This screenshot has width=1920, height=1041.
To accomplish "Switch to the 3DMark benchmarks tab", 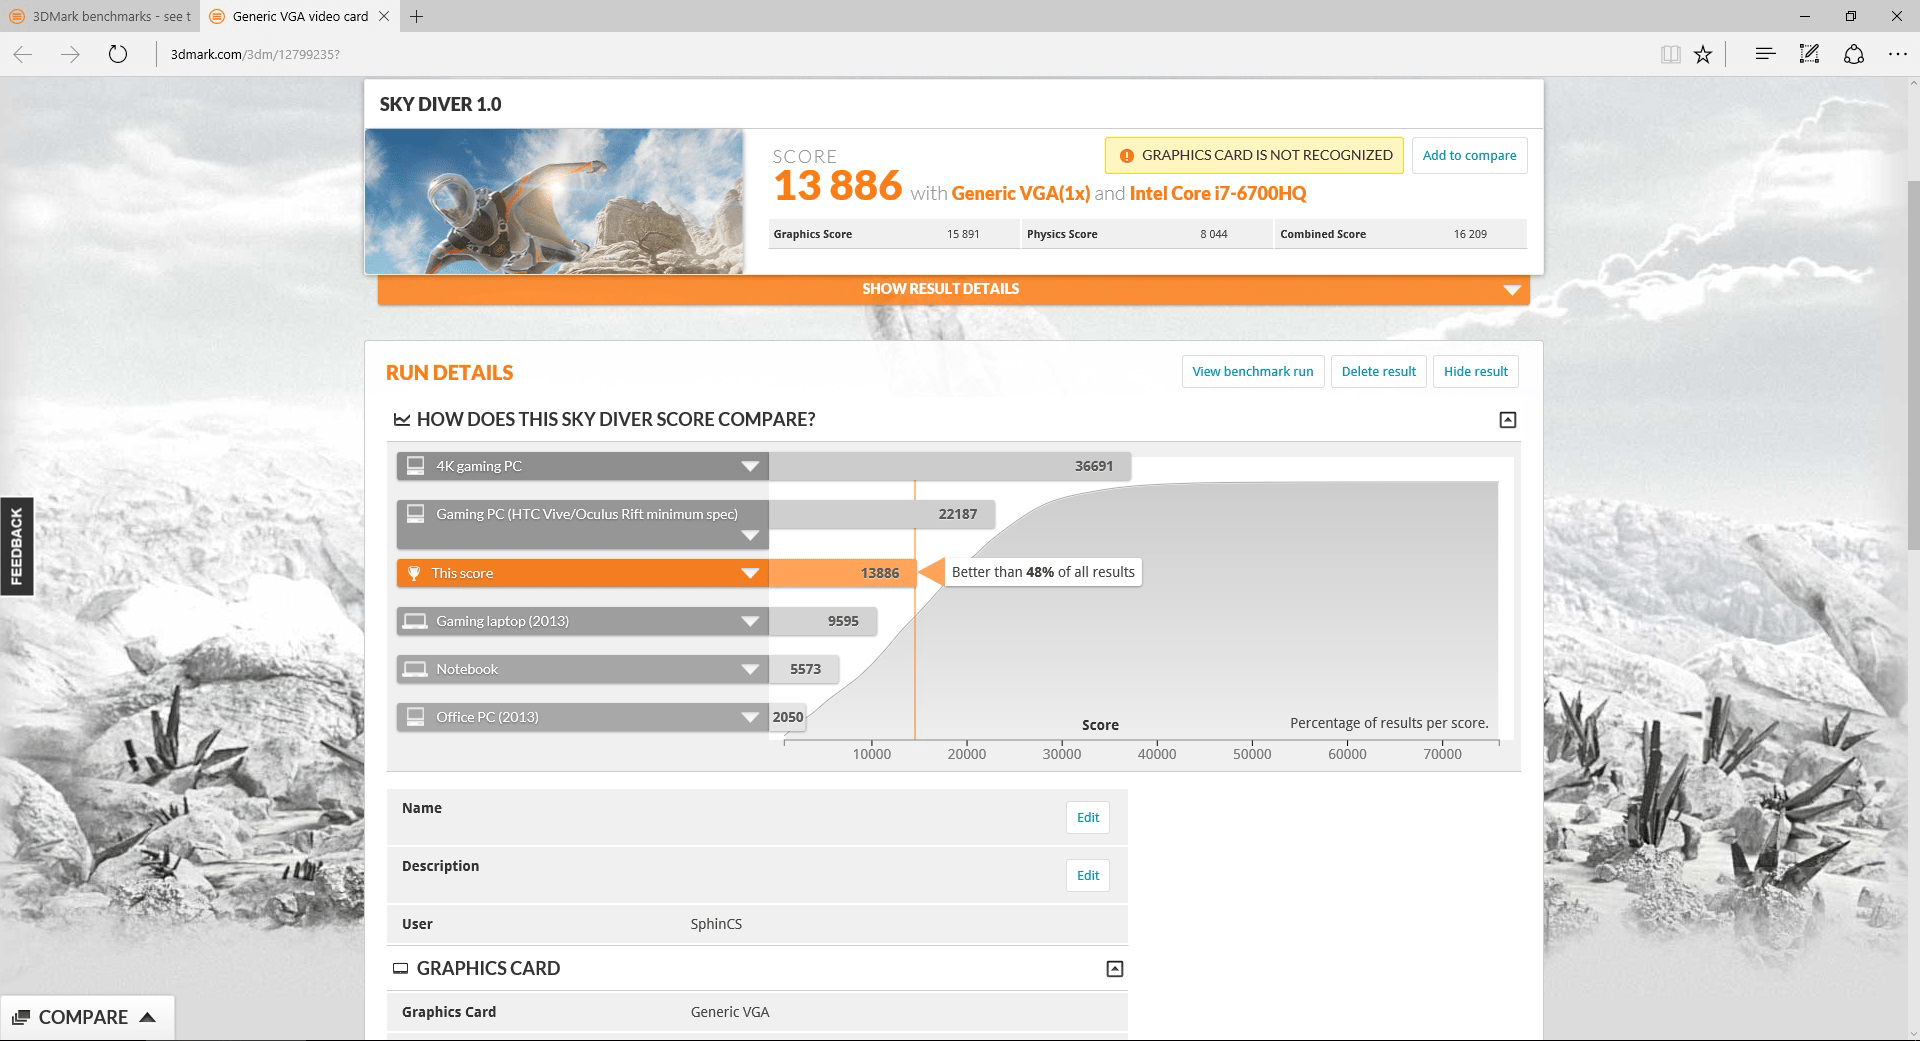I will tap(100, 16).
